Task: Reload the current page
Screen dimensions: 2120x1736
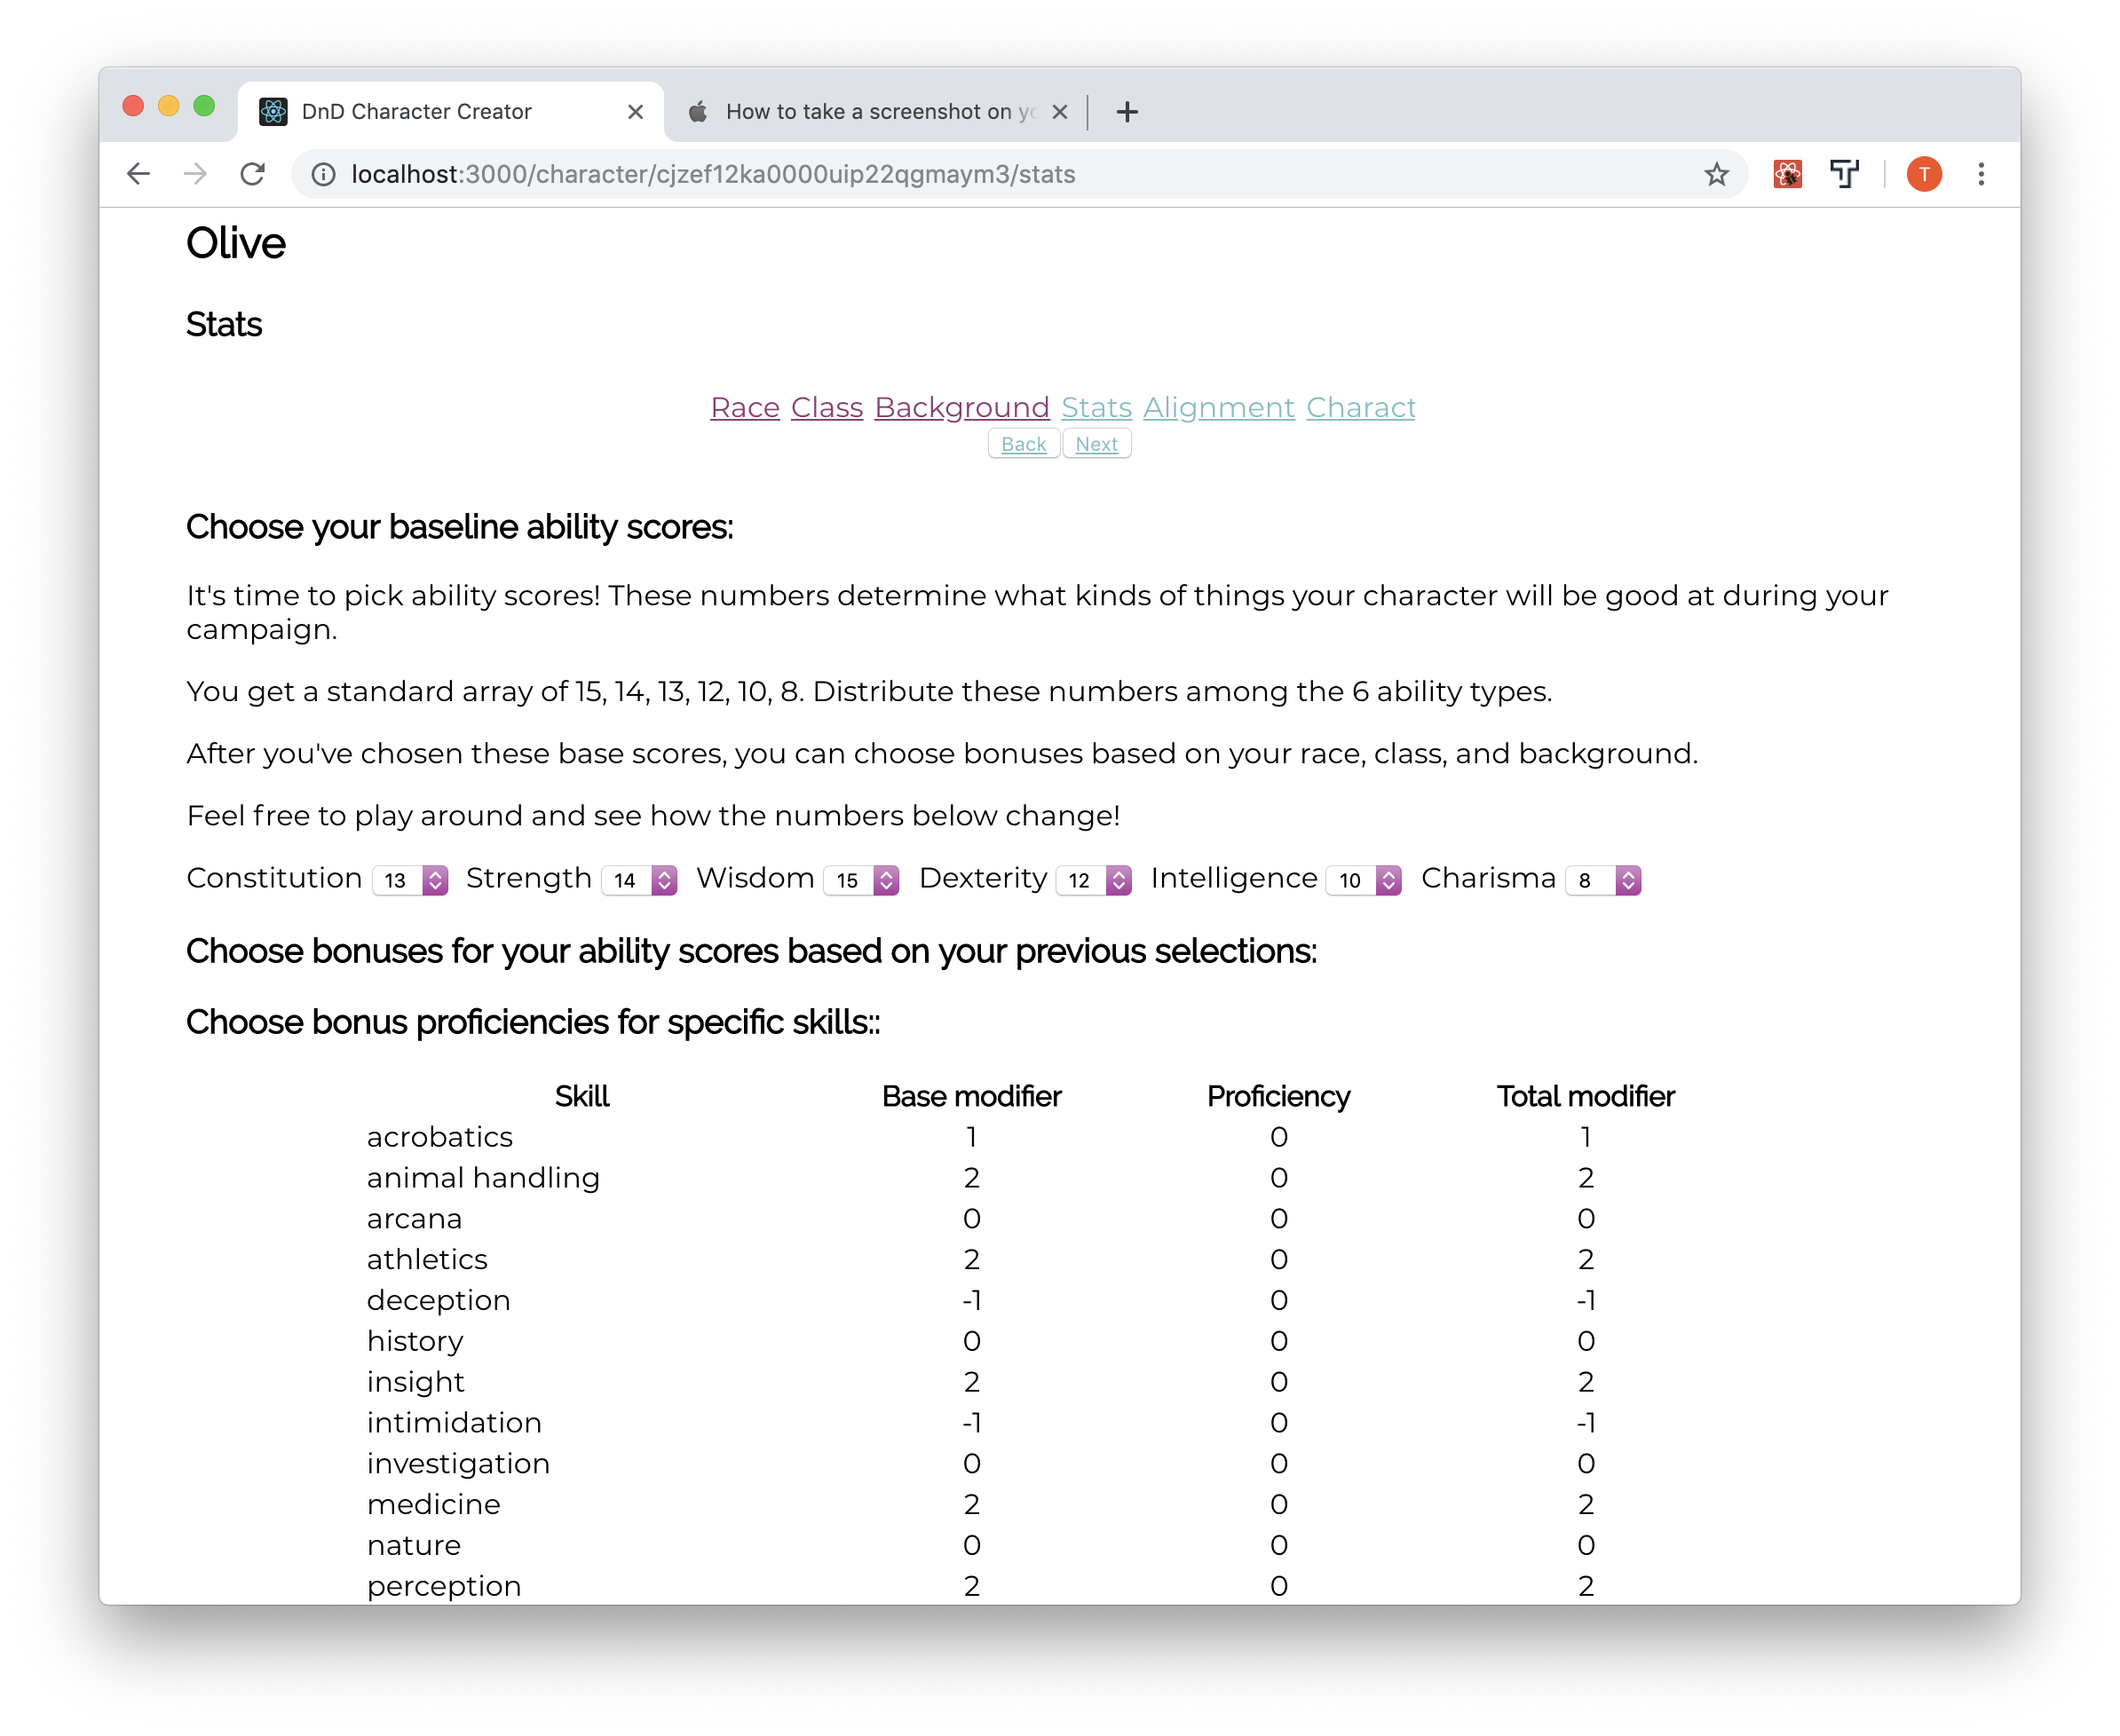Action: tap(252, 174)
